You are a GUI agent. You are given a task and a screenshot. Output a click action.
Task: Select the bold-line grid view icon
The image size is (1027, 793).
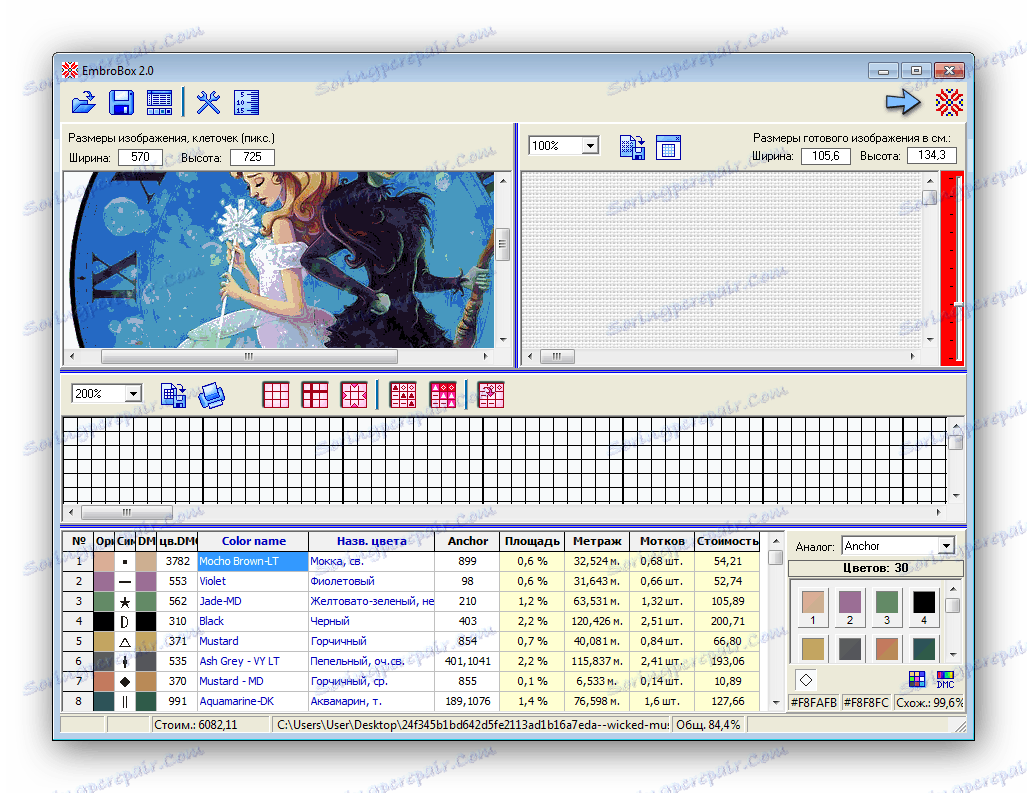[315, 395]
